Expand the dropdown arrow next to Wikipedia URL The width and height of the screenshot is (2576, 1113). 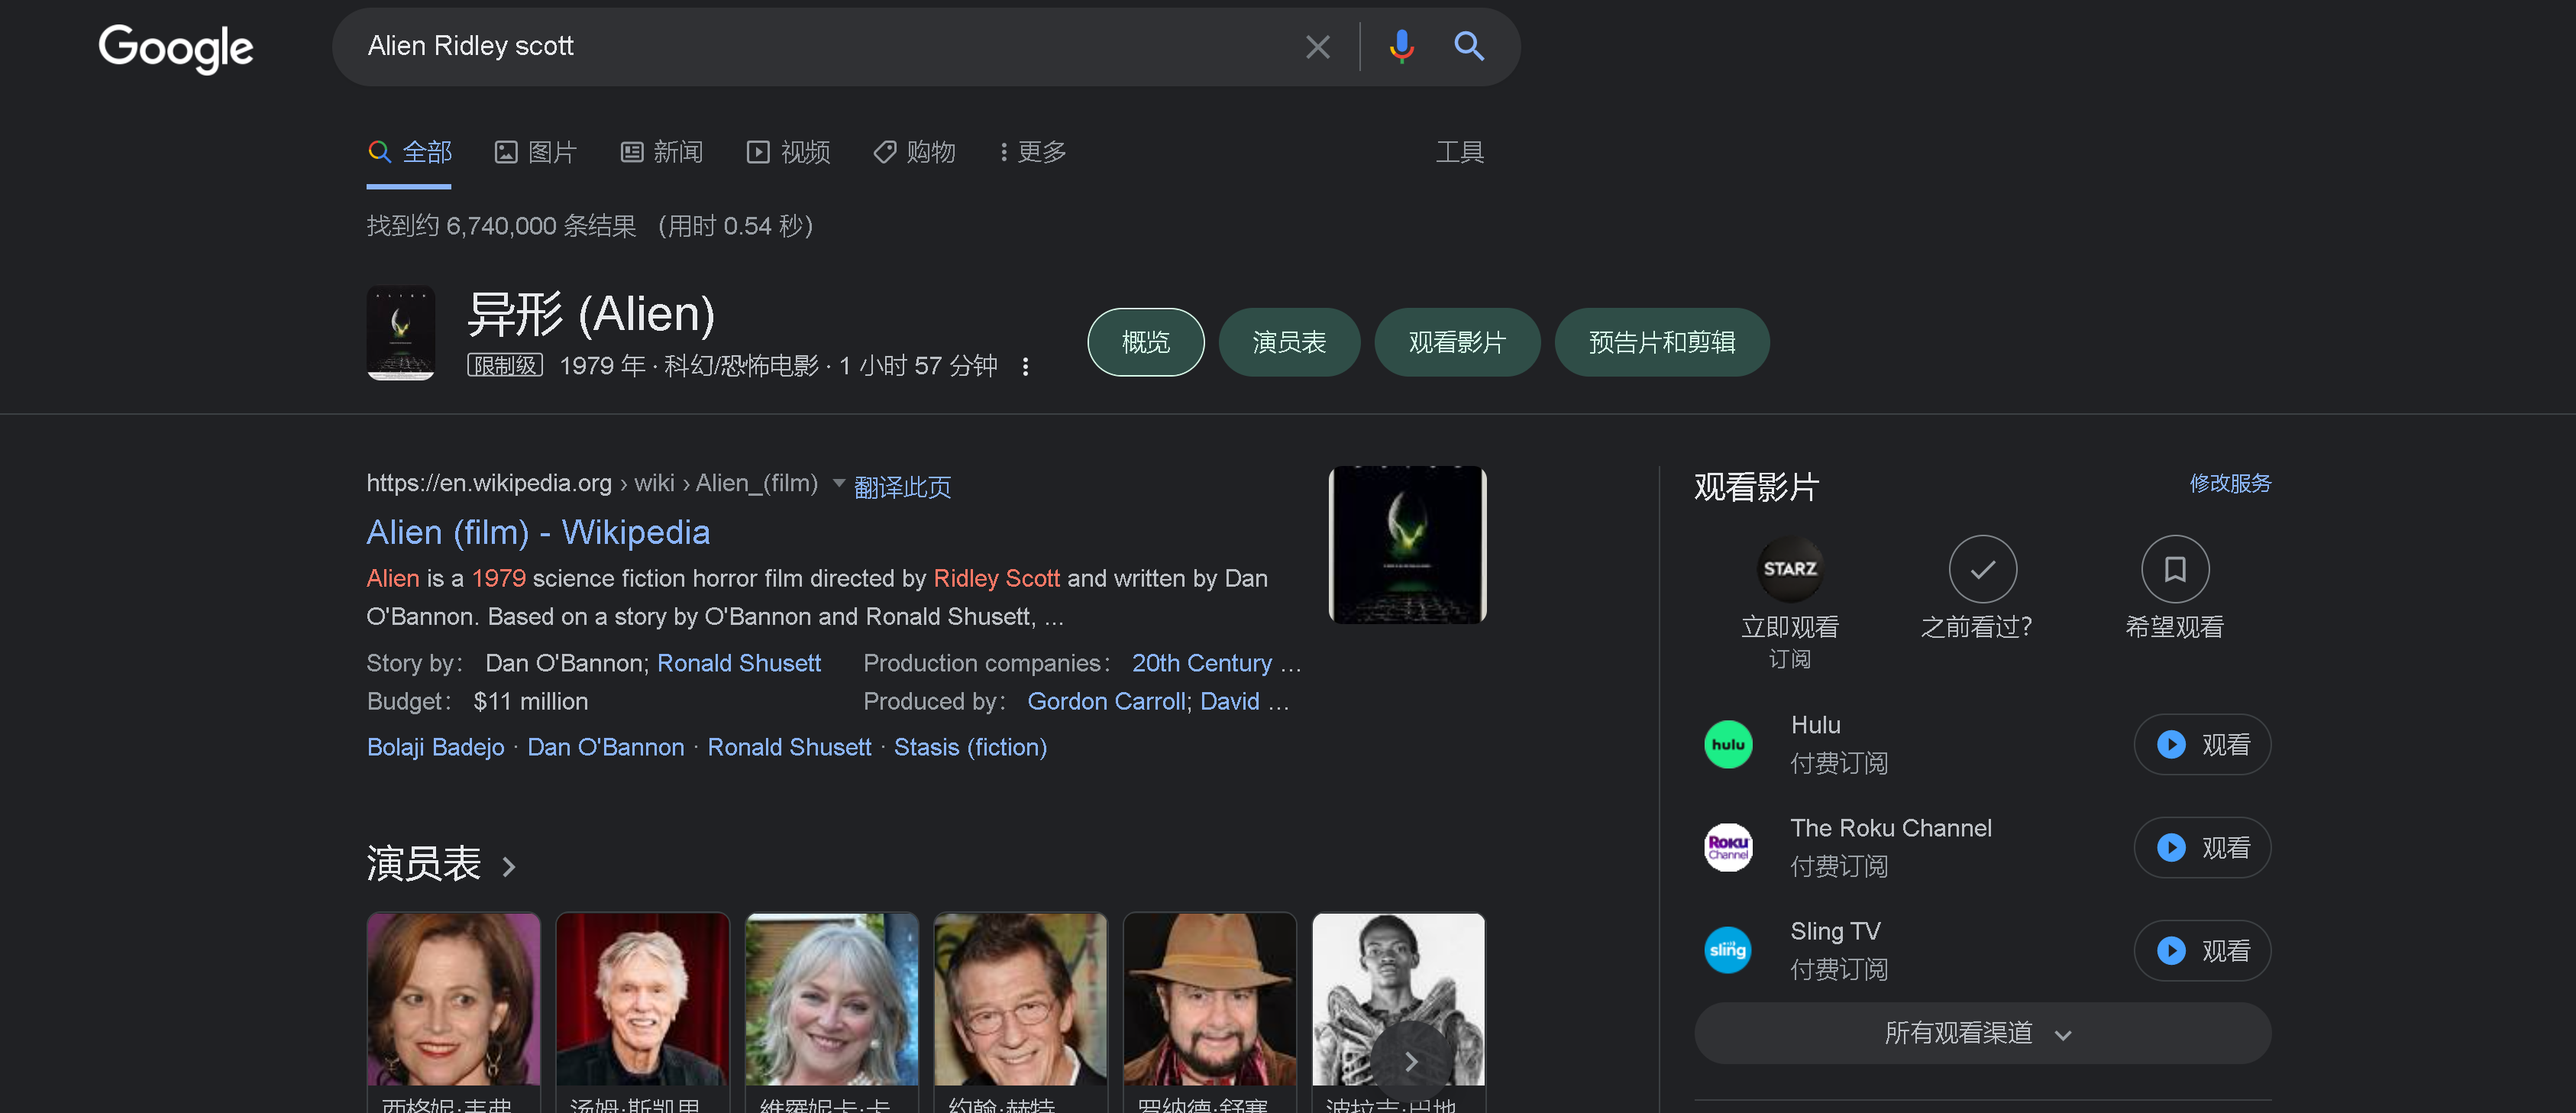(x=838, y=483)
